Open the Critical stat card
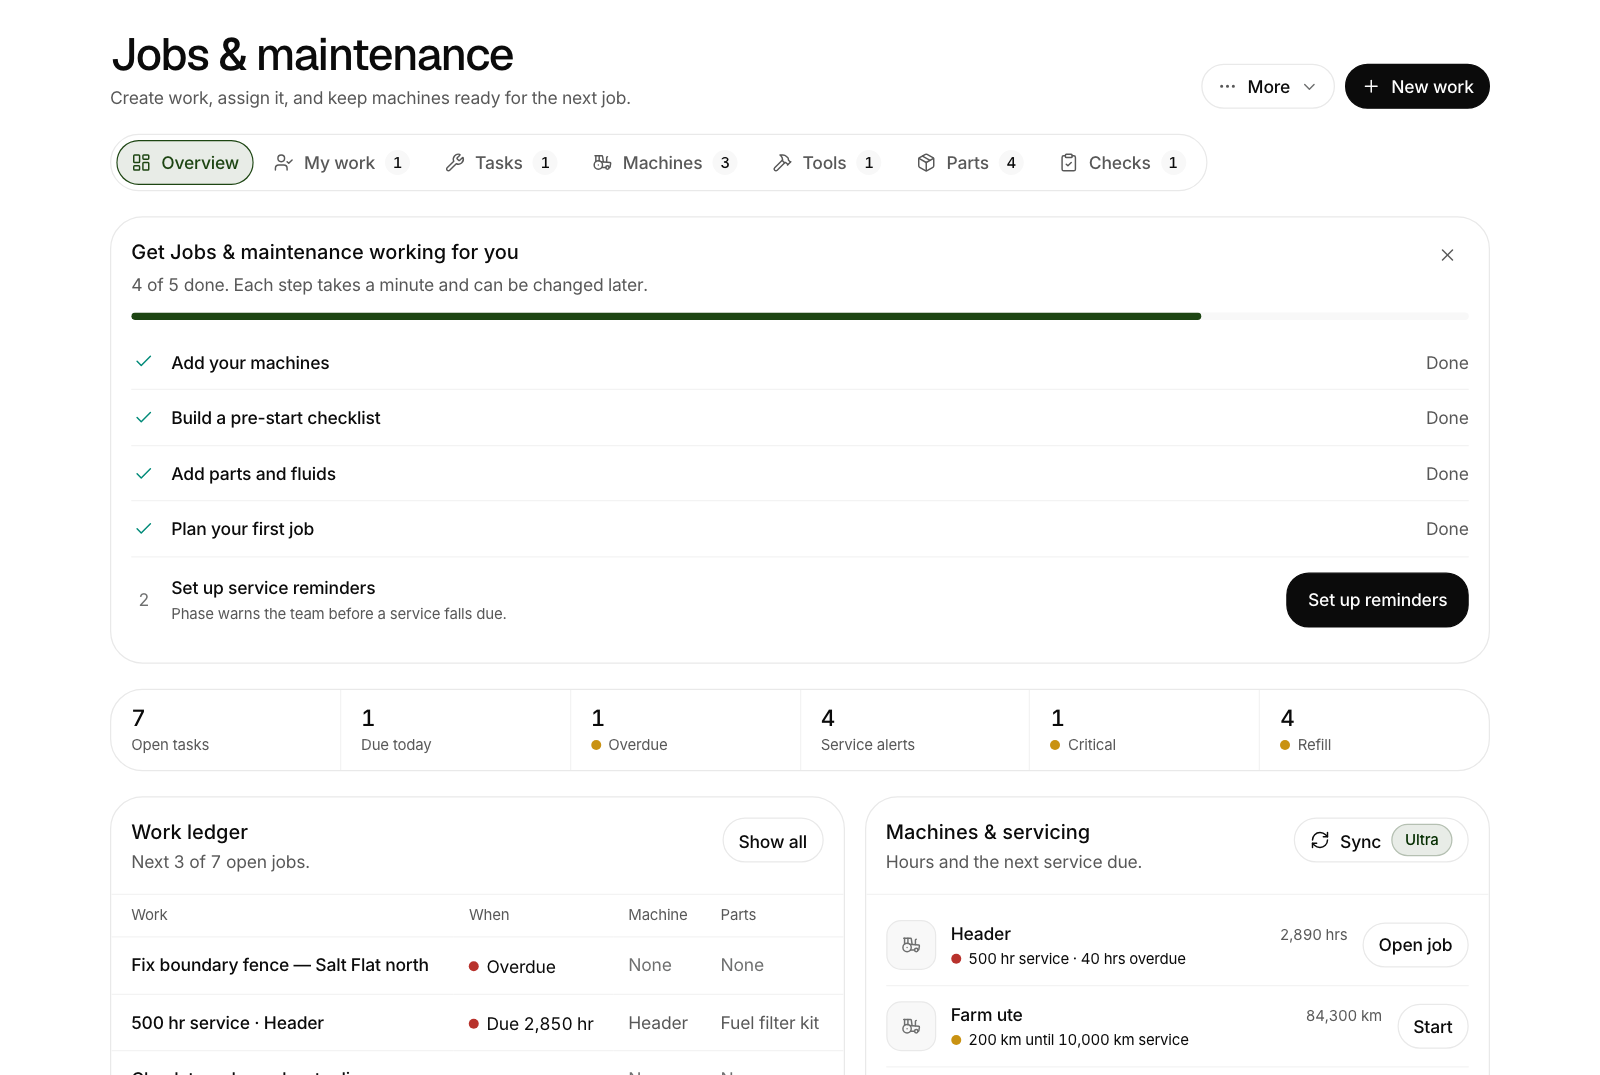 pyautogui.click(x=1145, y=730)
